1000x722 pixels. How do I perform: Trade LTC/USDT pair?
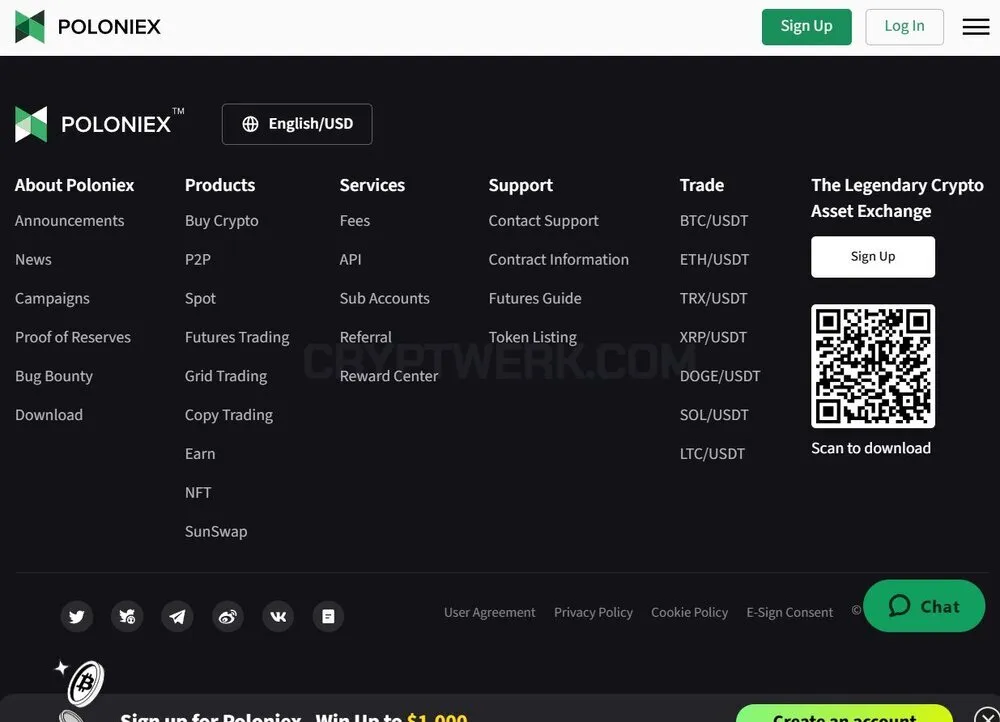[712, 454]
